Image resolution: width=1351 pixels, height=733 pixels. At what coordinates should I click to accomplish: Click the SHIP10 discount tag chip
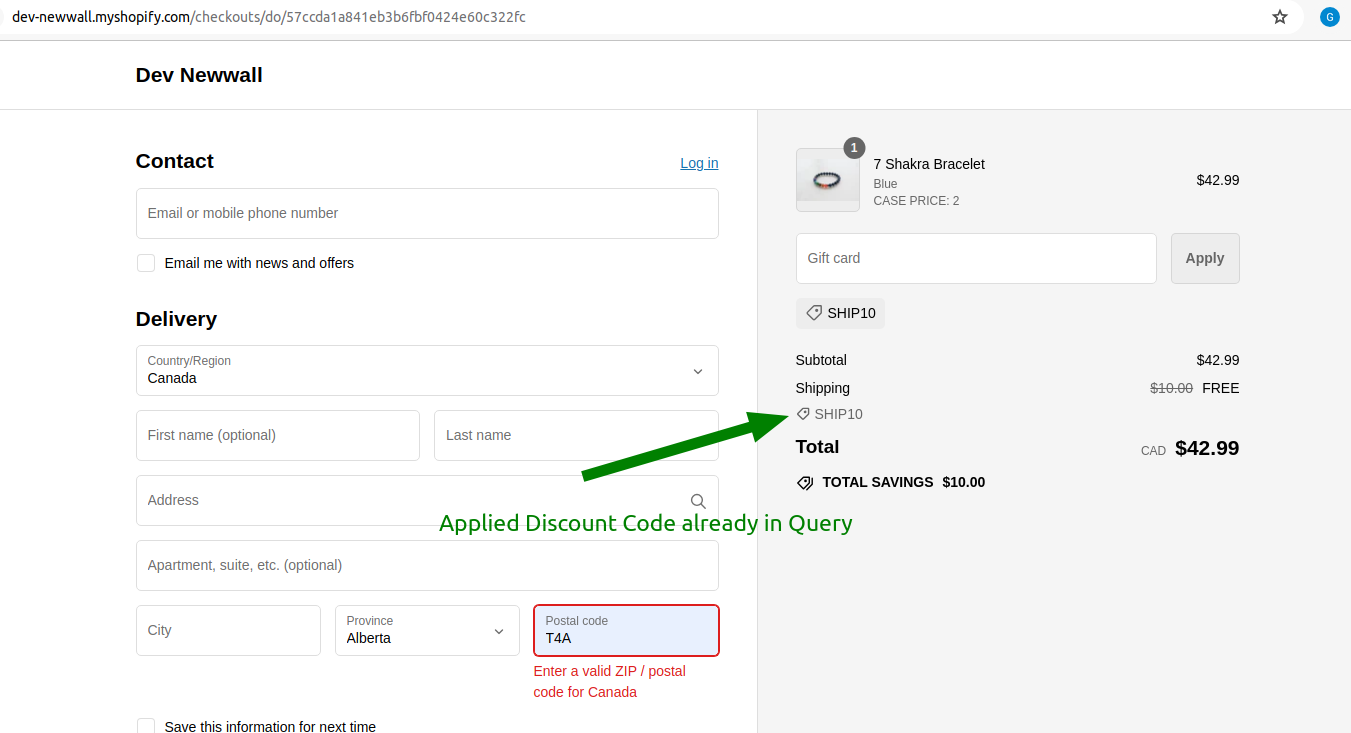pyautogui.click(x=840, y=313)
